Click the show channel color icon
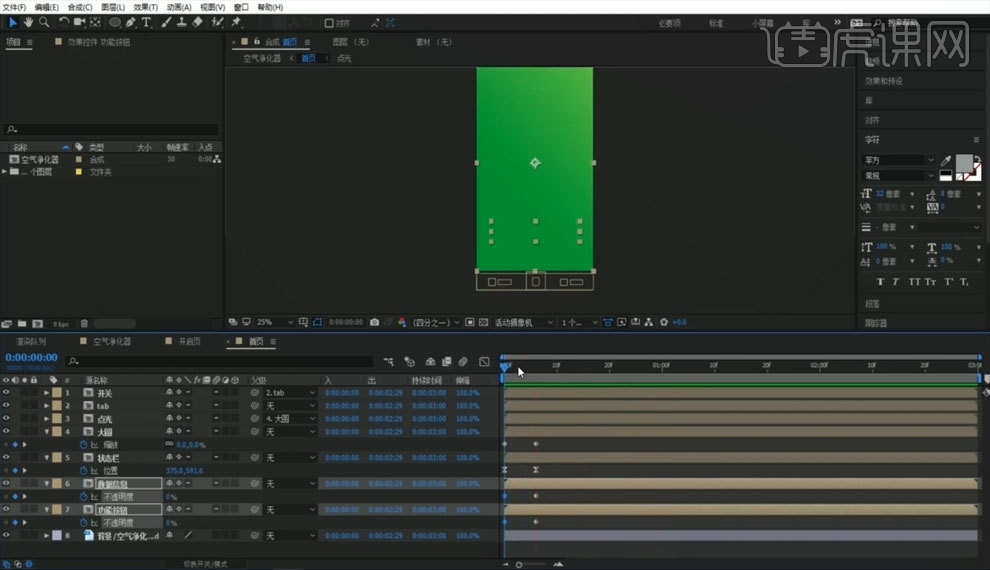990x570 pixels. (x=402, y=322)
